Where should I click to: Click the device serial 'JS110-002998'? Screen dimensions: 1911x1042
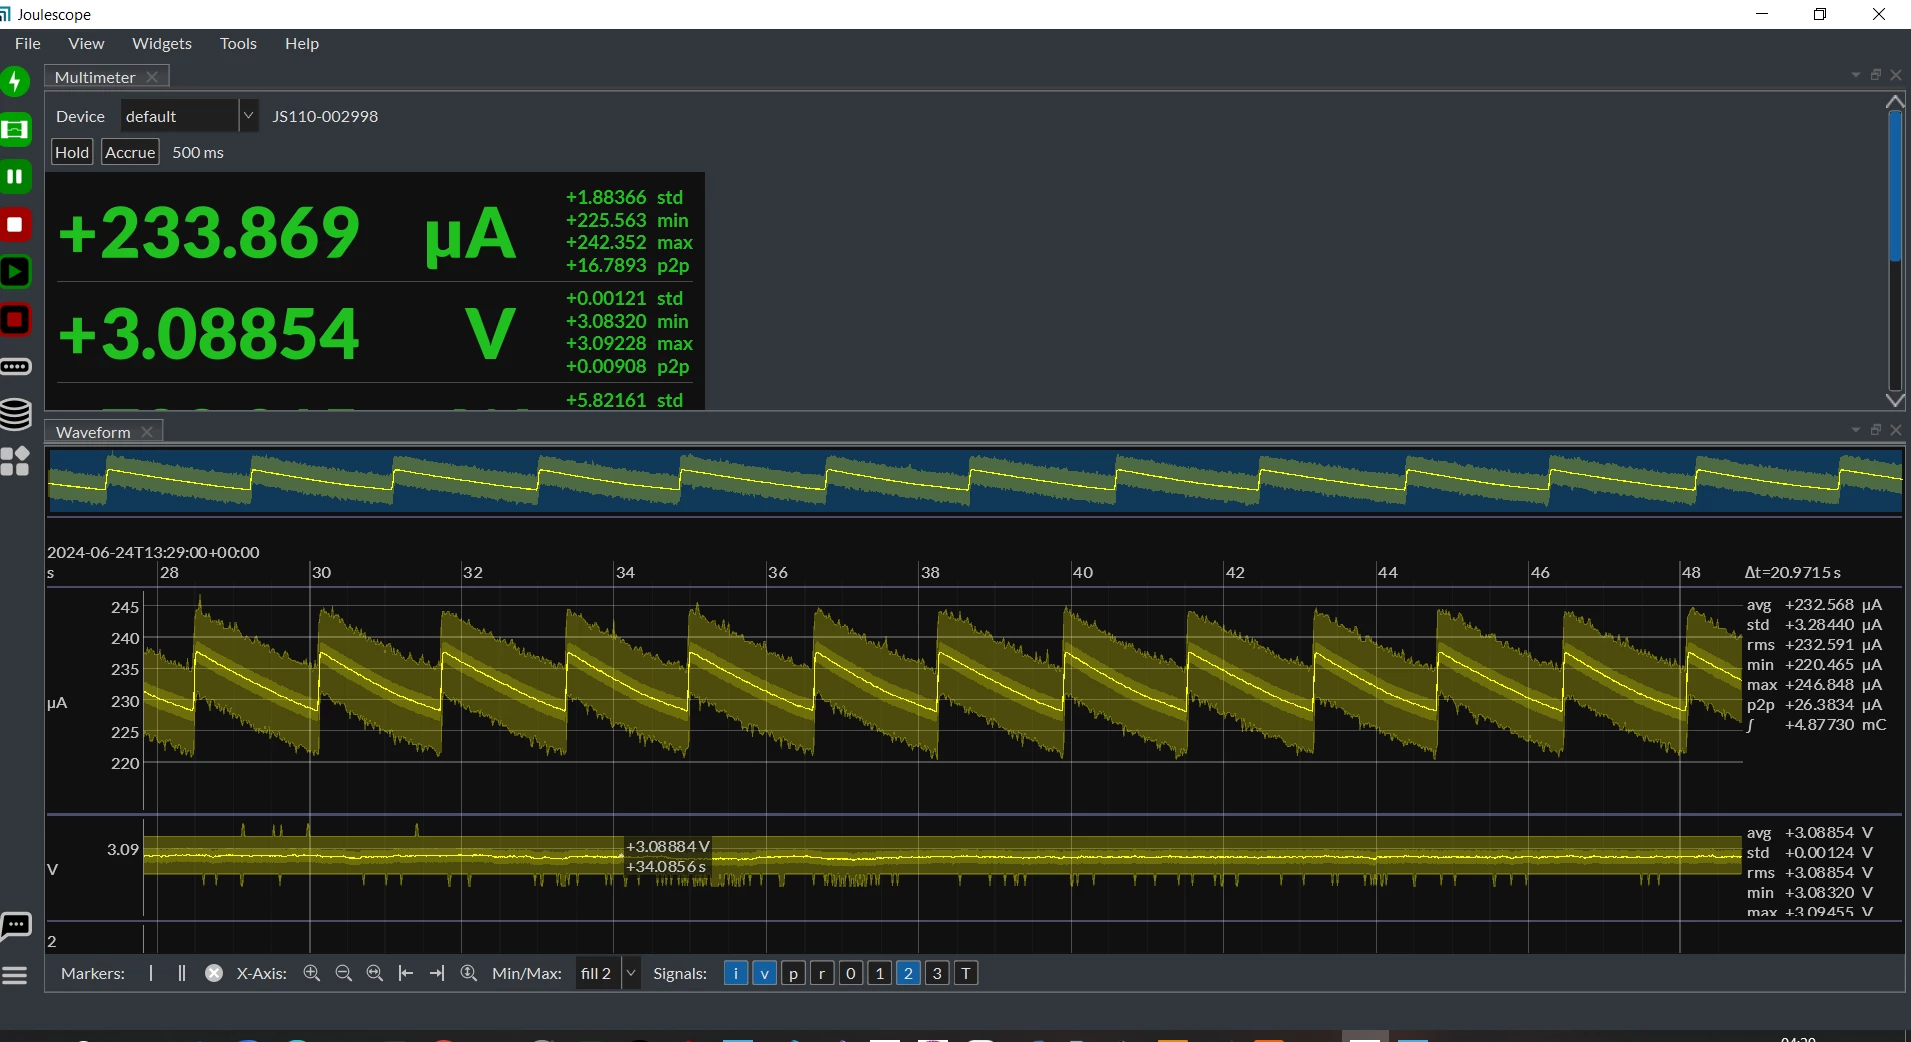point(325,116)
